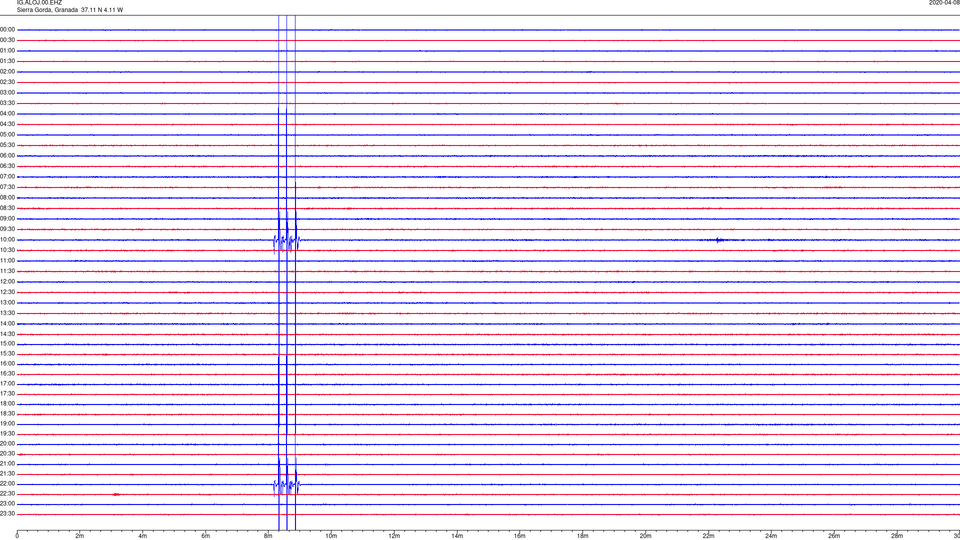
Task: Select the 02:00 time label
Action: tap(7, 72)
